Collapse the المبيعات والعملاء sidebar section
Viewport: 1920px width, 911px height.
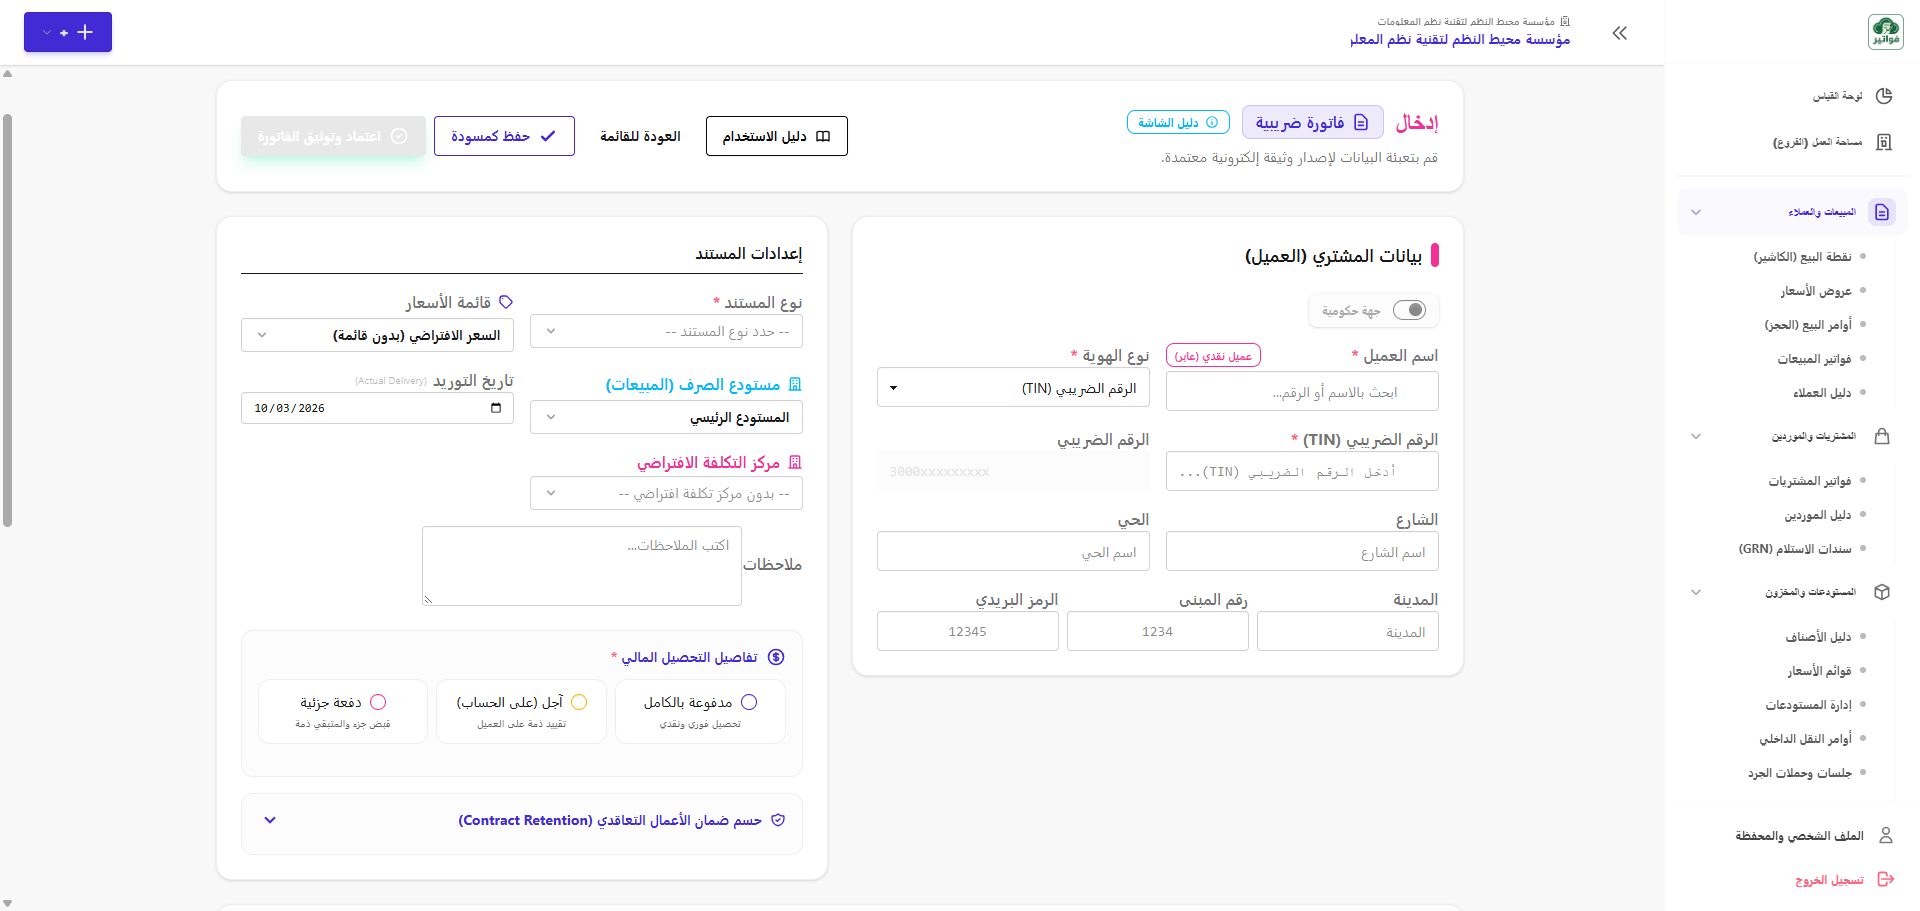(x=1792, y=212)
